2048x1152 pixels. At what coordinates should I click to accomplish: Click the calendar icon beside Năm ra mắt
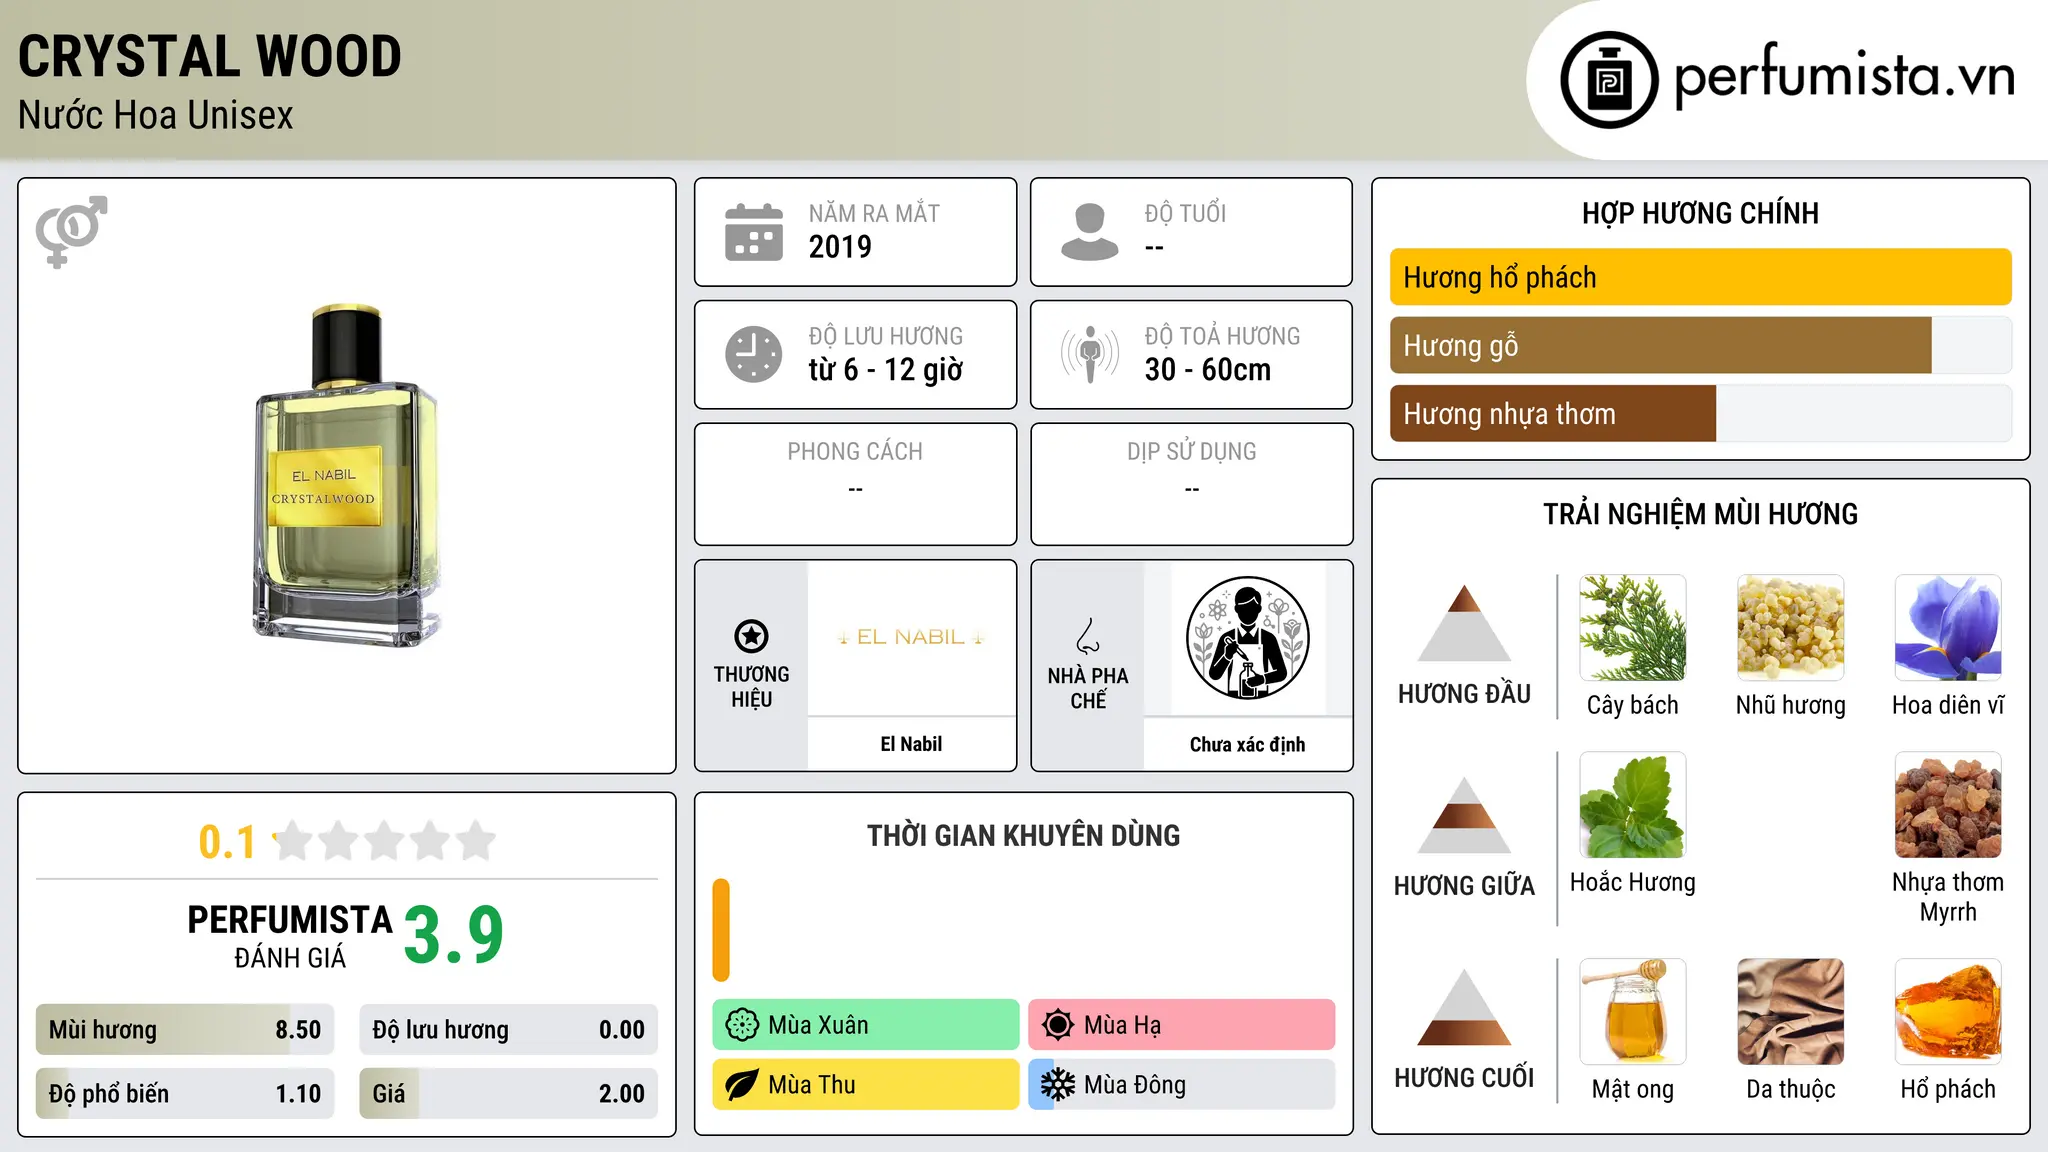click(754, 232)
